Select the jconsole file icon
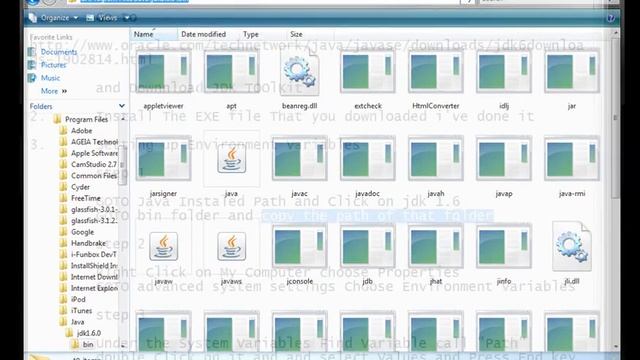This screenshot has width=640, height=360. click(x=300, y=247)
